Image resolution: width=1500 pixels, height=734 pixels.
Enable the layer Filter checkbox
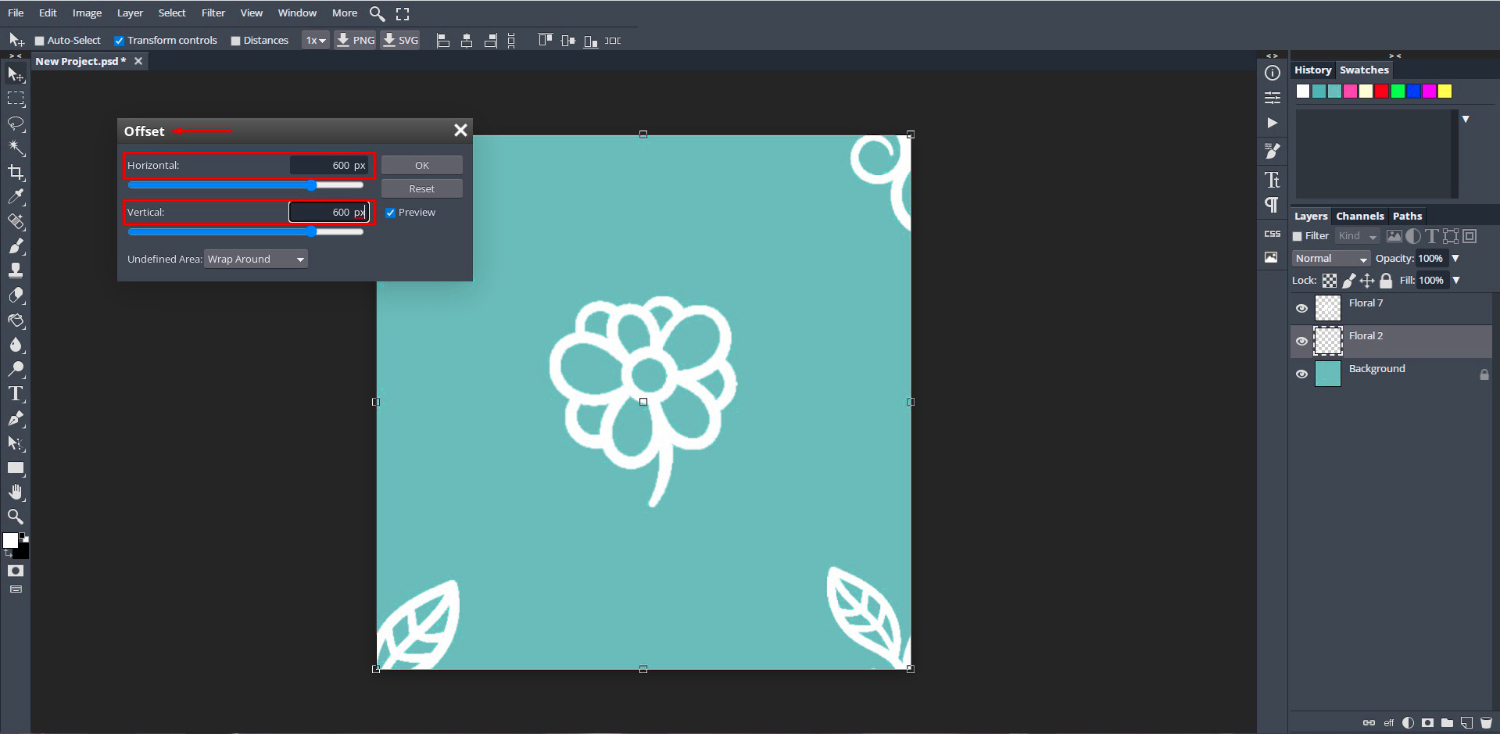click(1298, 236)
